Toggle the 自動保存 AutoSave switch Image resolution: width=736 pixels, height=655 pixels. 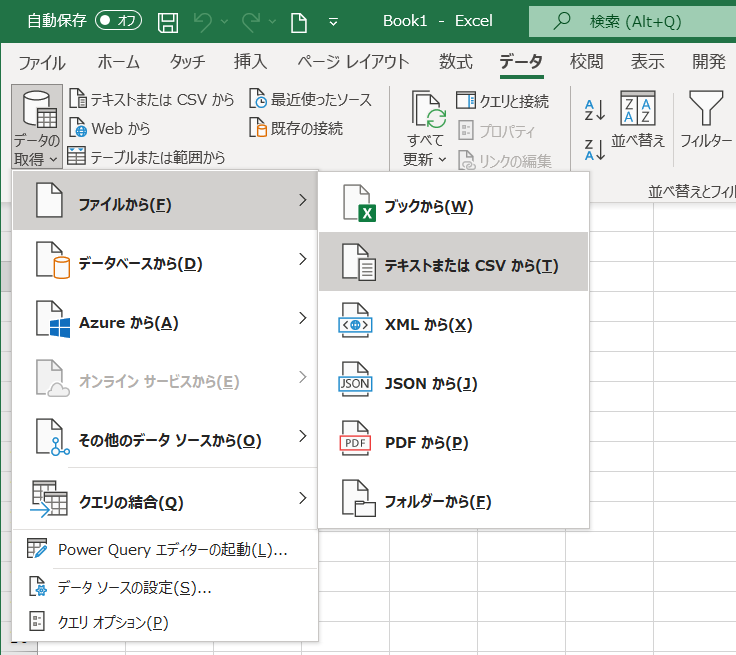tap(118, 20)
